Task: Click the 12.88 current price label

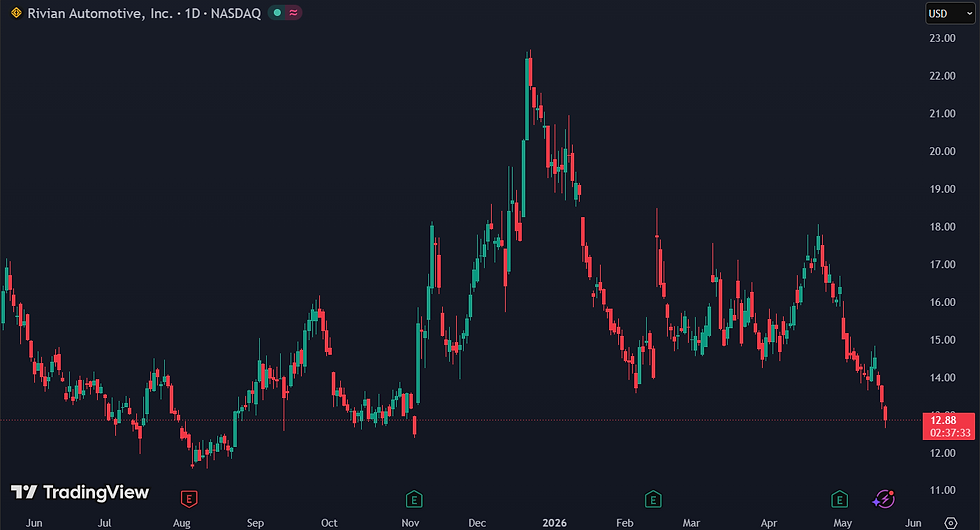Action: click(942, 420)
